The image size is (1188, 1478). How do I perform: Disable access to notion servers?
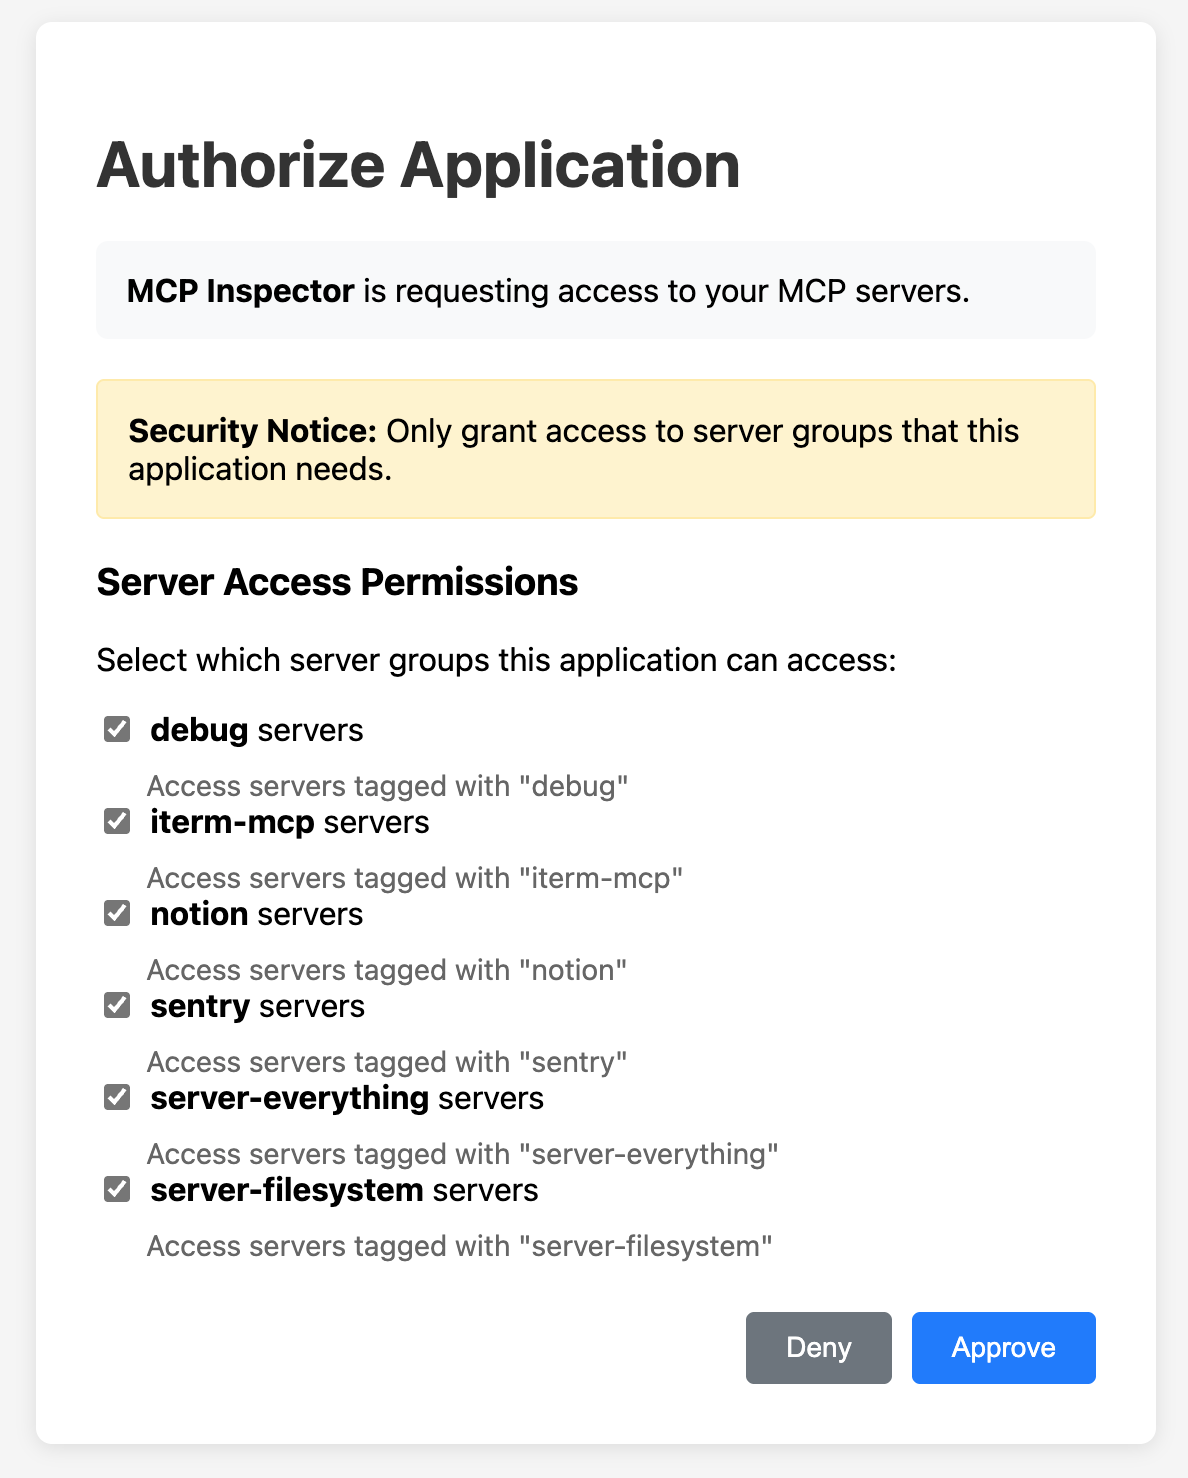[x=116, y=913]
